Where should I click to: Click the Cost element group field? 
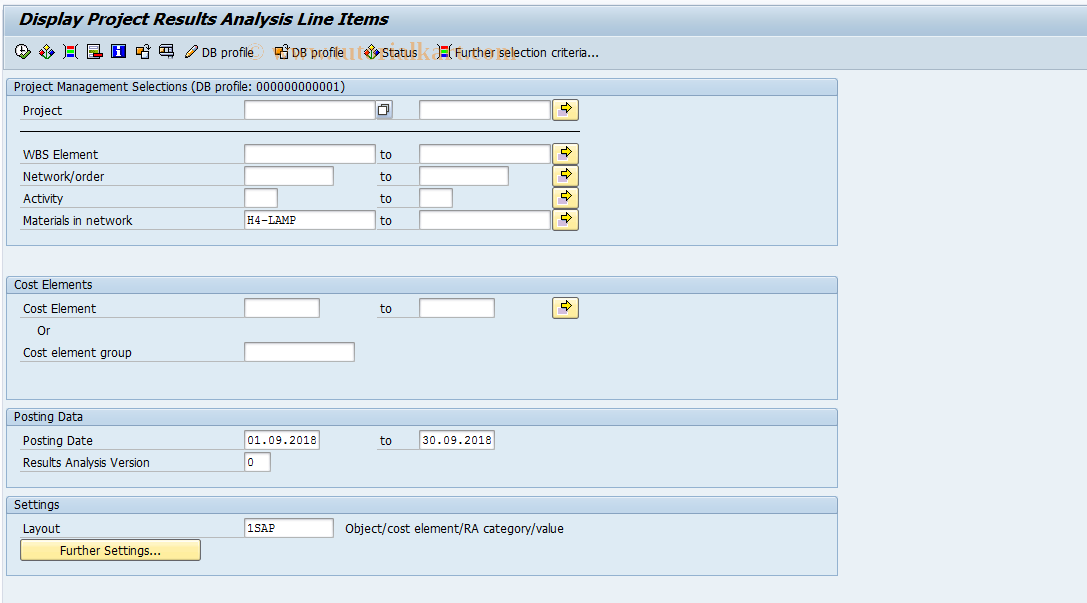click(x=299, y=352)
